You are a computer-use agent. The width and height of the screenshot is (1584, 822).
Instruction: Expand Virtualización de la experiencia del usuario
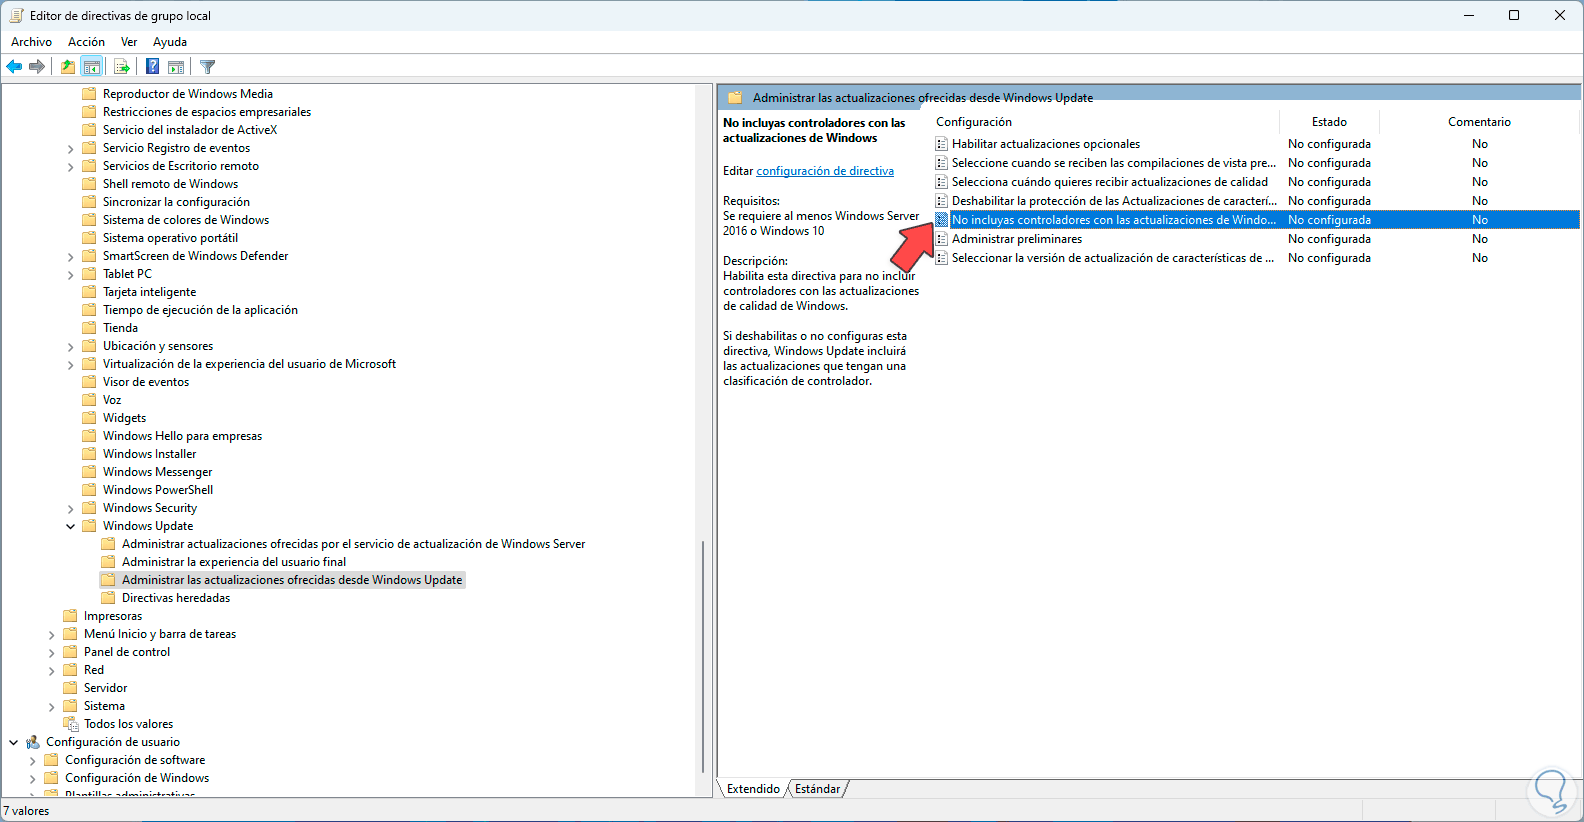coord(70,365)
